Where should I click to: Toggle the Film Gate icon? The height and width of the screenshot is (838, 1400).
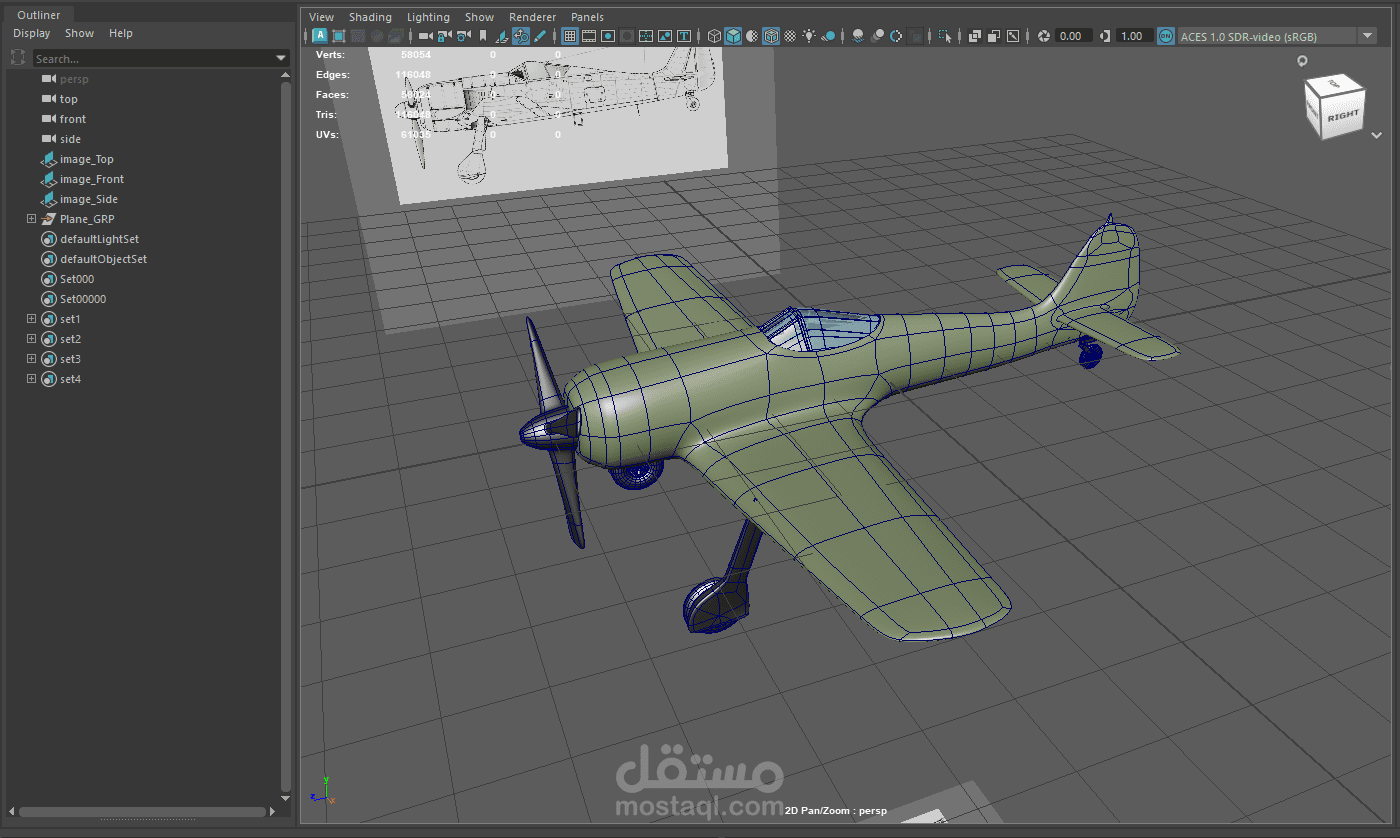[x=589, y=36]
